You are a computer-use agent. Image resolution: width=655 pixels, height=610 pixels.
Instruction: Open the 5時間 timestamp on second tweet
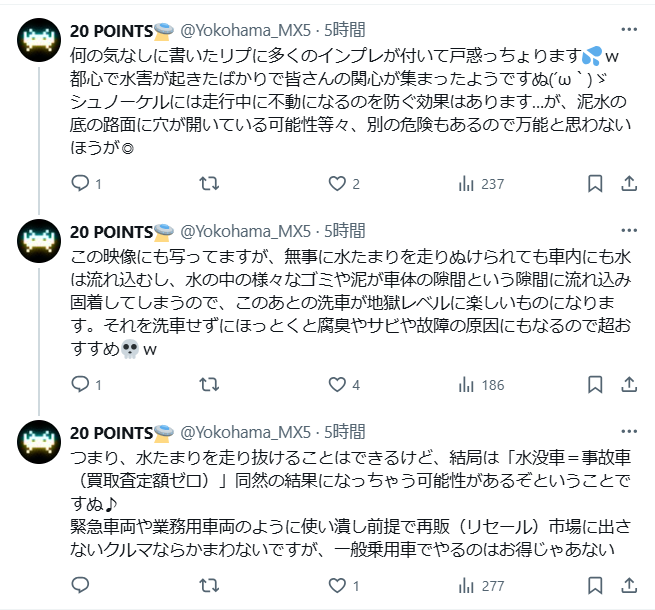click(x=343, y=230)
